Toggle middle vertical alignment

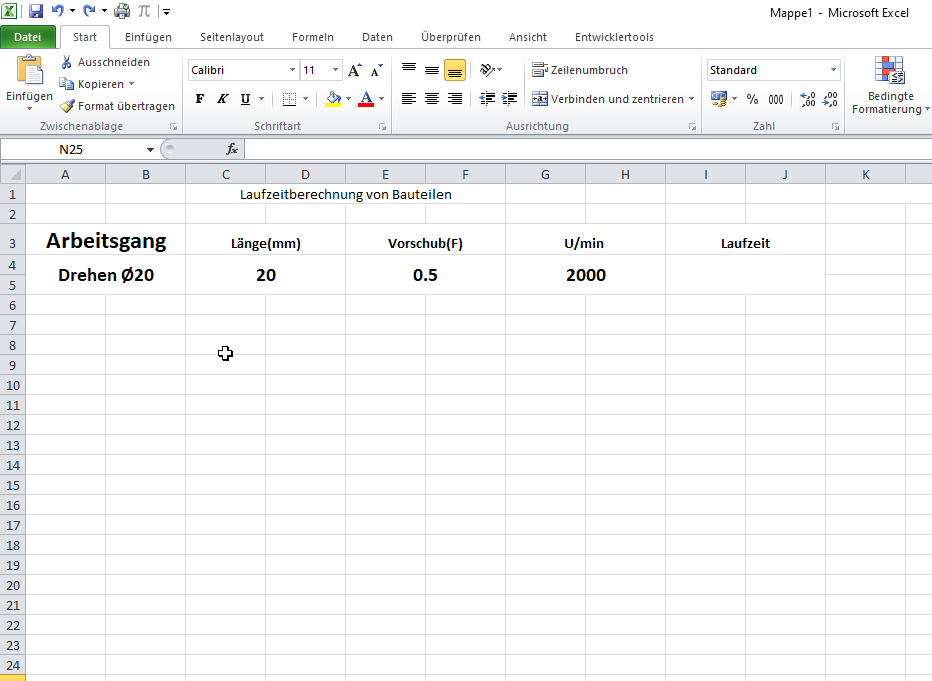coord(432,70)
